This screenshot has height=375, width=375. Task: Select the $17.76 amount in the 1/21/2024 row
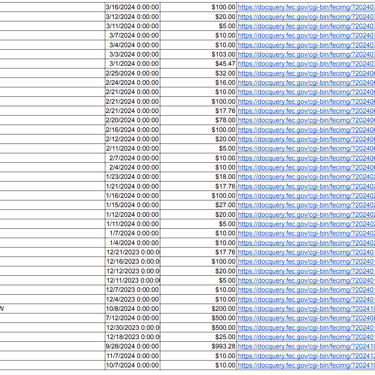pos(198,186)
